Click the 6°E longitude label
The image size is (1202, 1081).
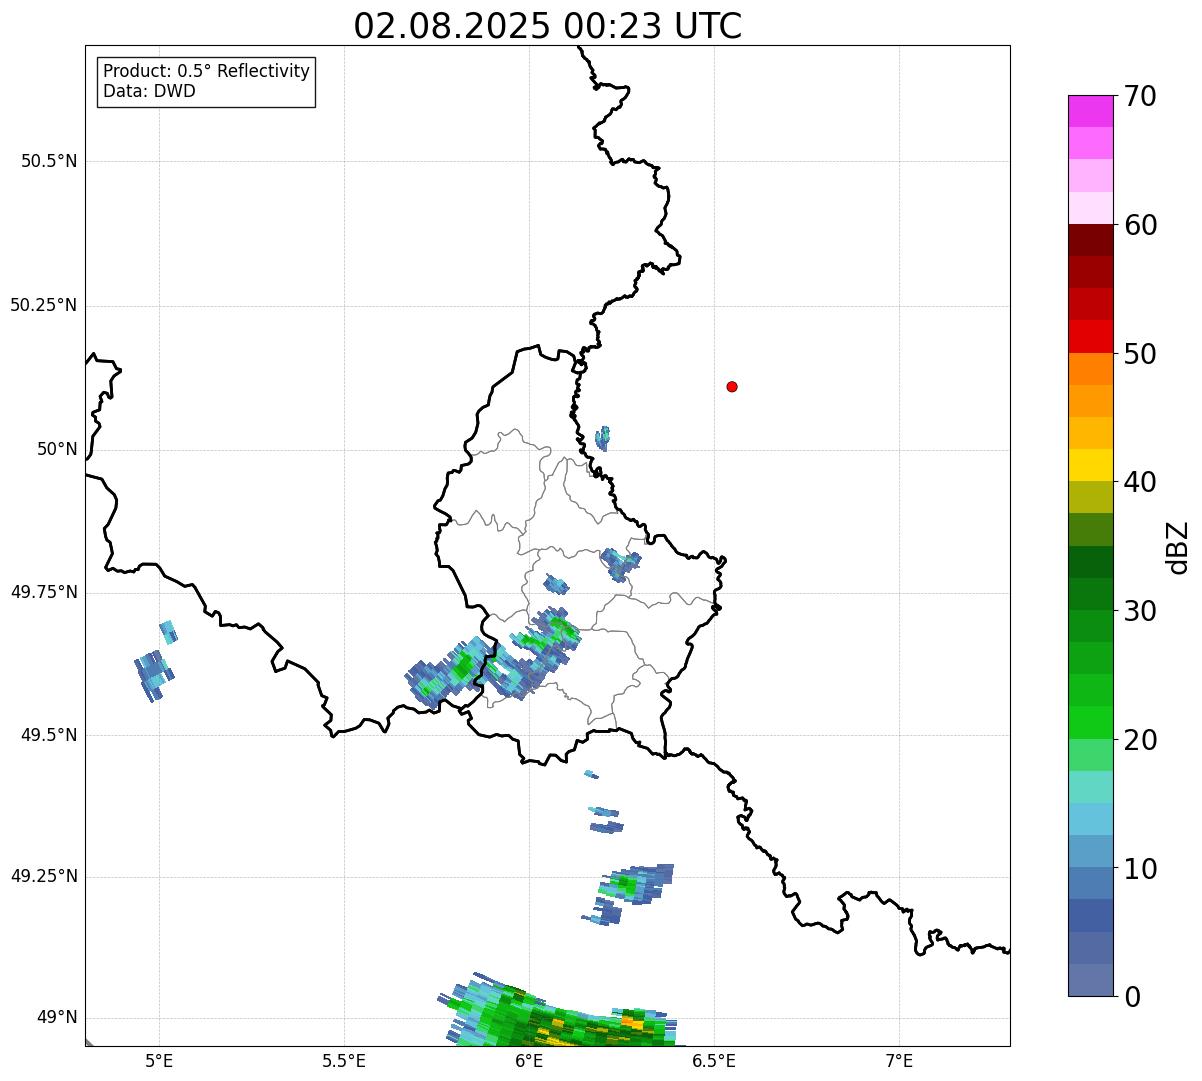coord(529,1061)
